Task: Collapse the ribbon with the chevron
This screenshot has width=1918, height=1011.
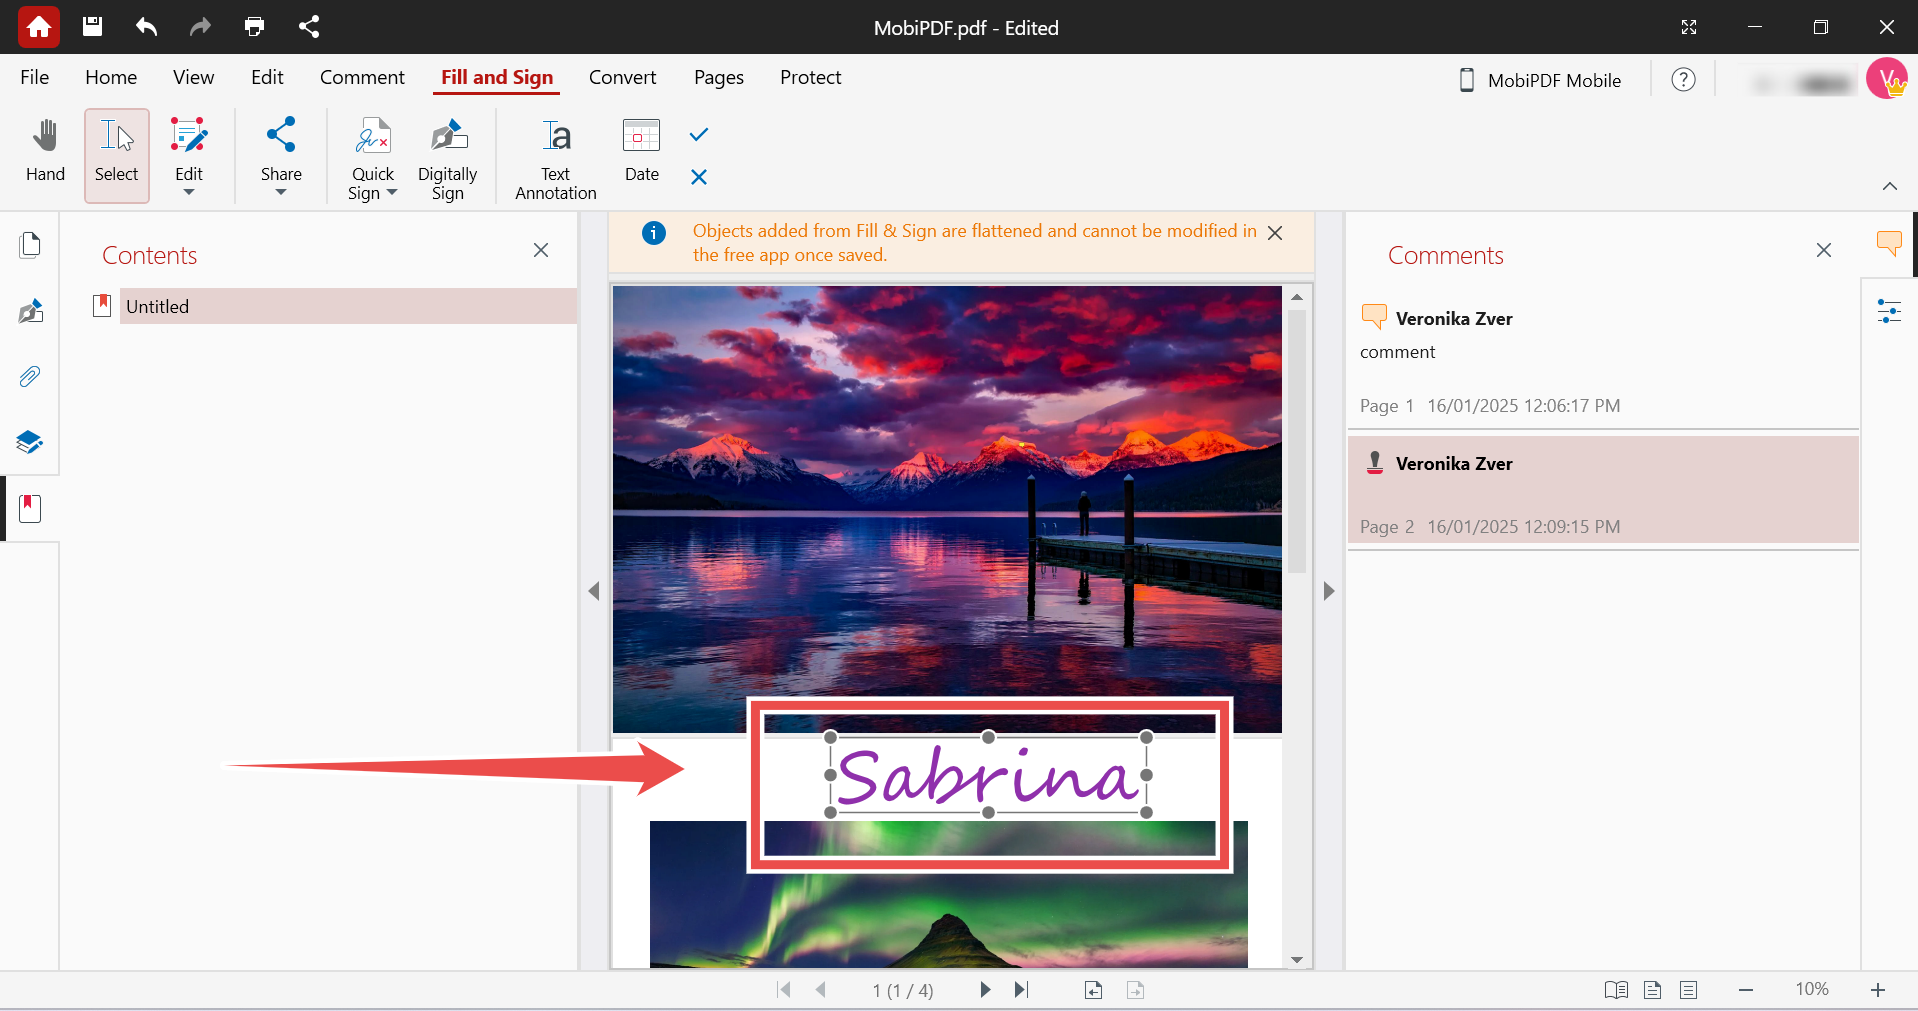Action: pyautogui.click(x=1890, y=185)
